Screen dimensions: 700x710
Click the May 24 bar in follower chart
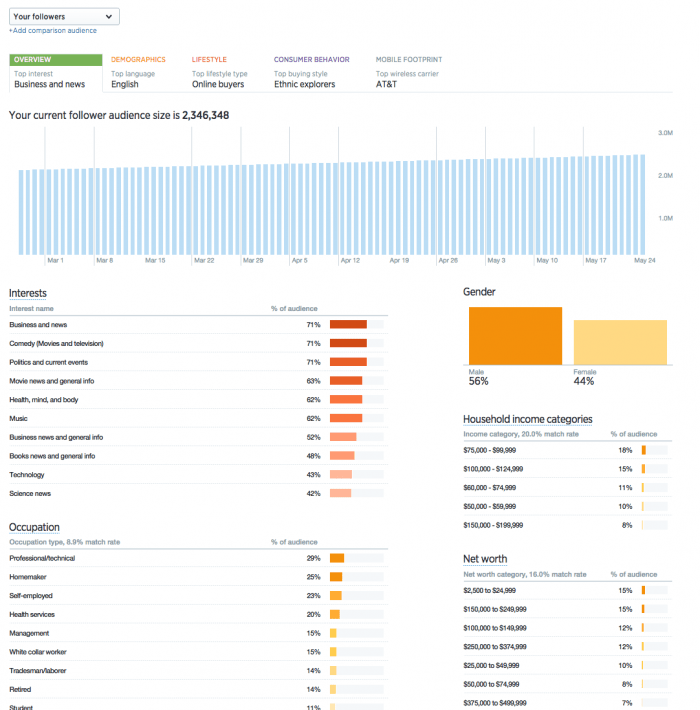pyautogui.click(x=641, y=205)
